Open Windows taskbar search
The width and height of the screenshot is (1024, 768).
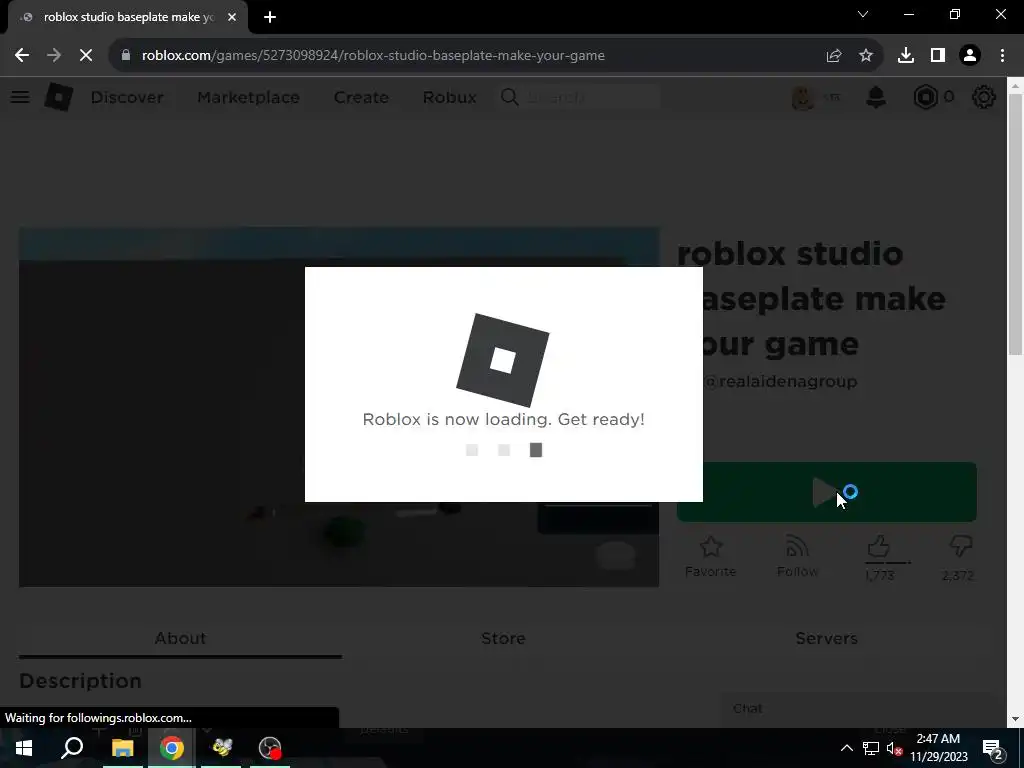click(72, 748)
